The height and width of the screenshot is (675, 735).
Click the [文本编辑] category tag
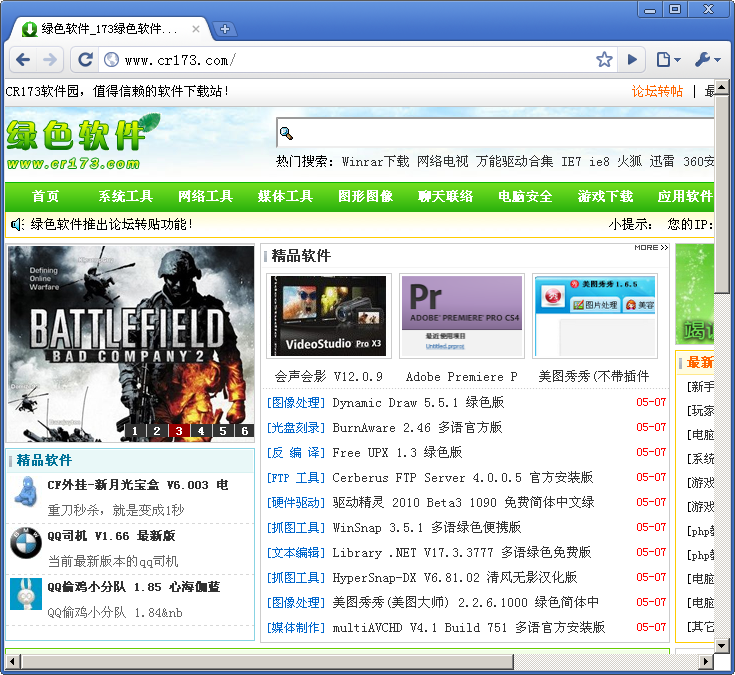296,553
